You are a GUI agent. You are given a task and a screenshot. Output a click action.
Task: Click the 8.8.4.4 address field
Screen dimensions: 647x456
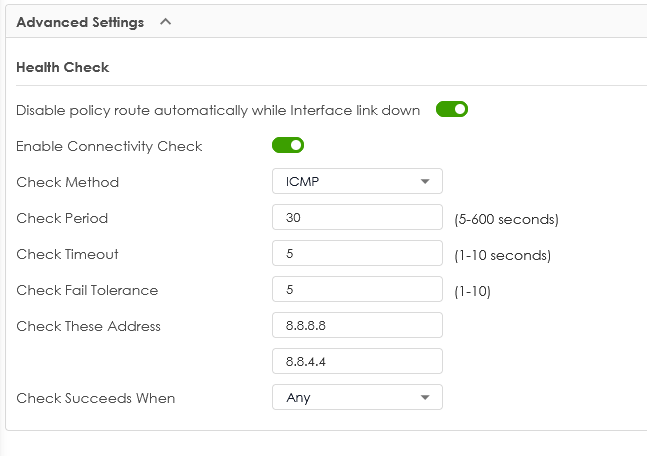tap(357, 361)
